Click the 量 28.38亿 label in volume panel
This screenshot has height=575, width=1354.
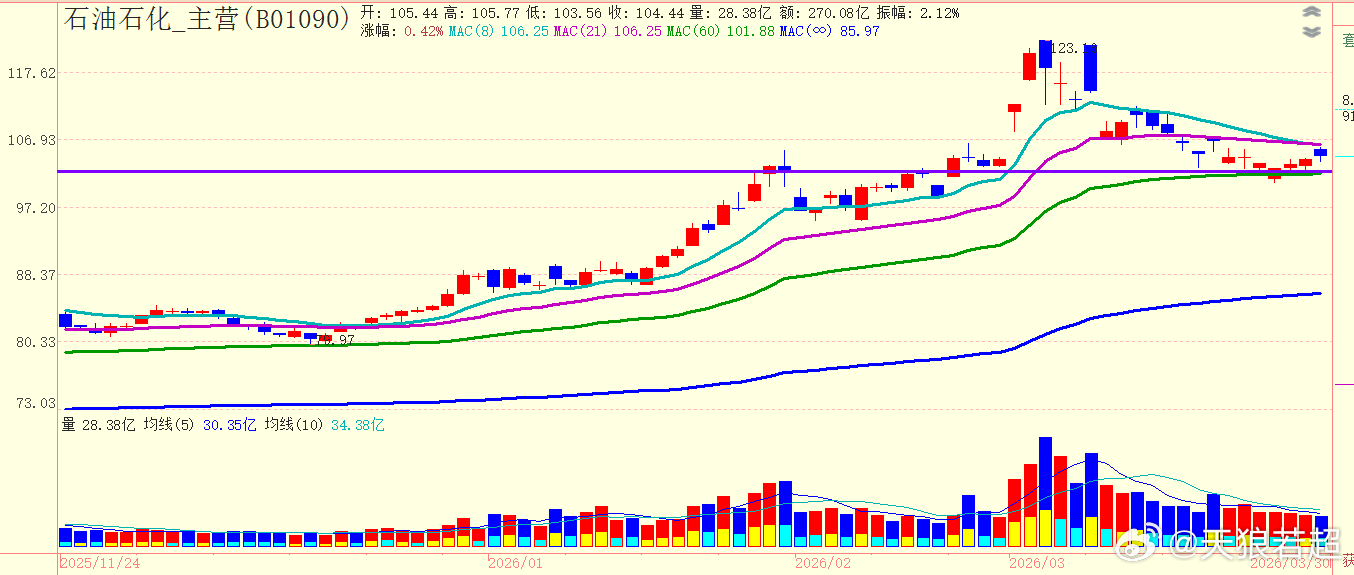[98, 425]
